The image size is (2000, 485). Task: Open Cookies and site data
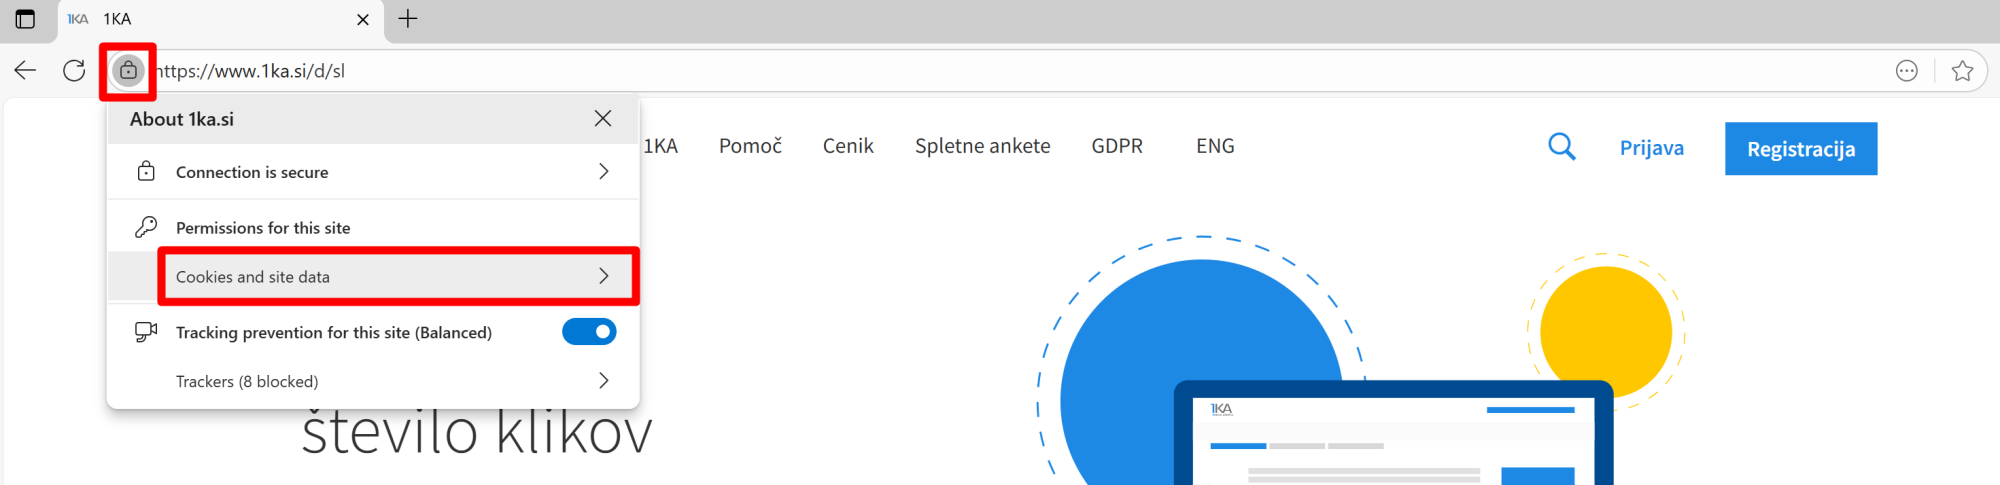398,277
